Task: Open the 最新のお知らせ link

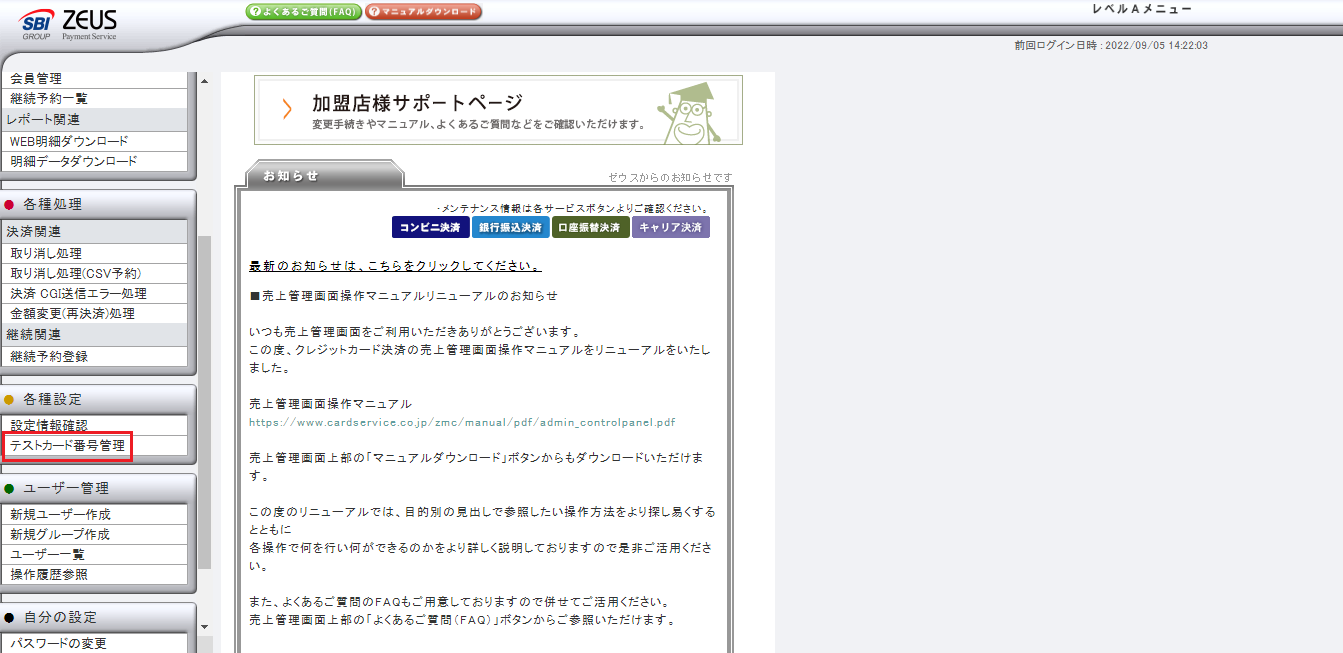Action: pos(395,266)
